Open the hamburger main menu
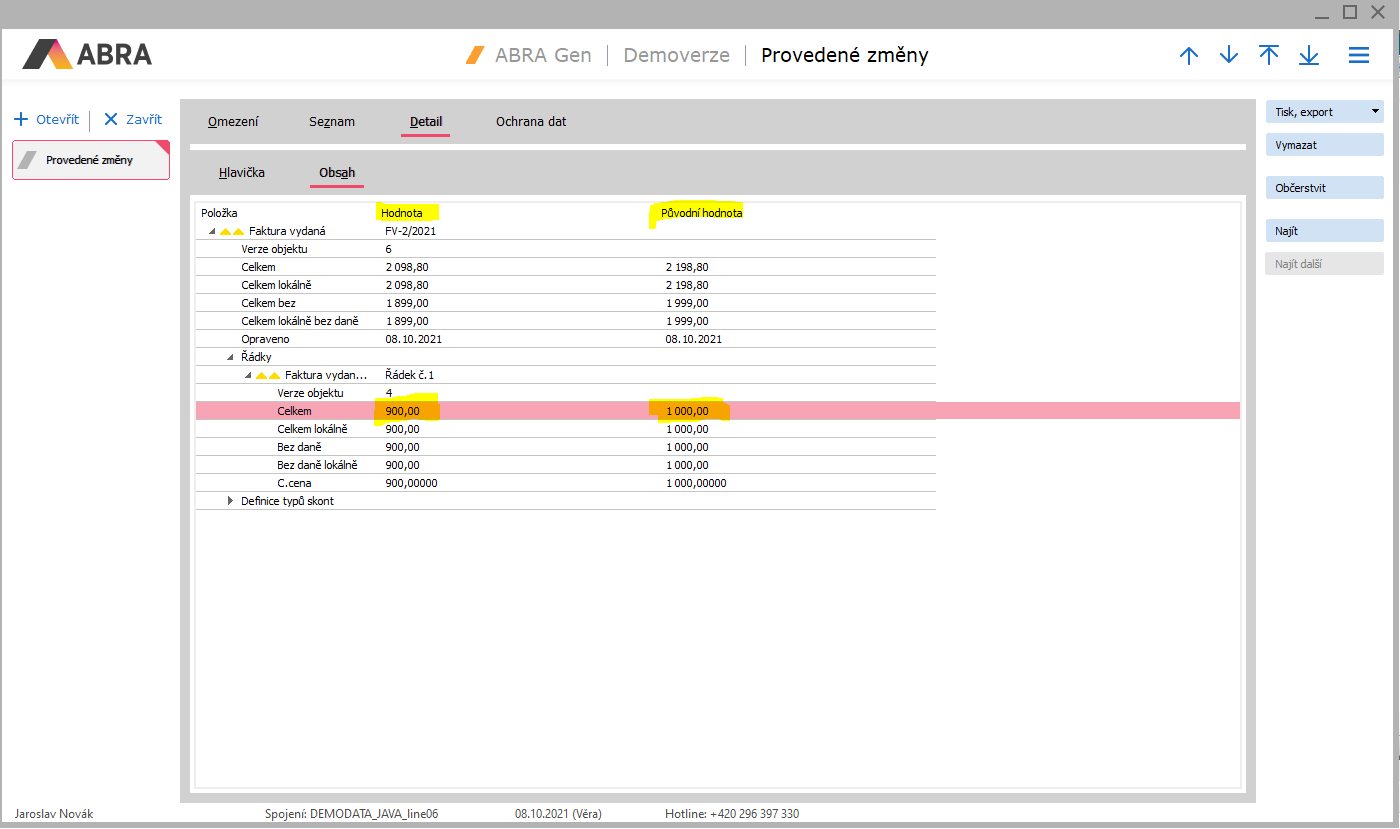1400x829 pixels. pos(1358,56)
